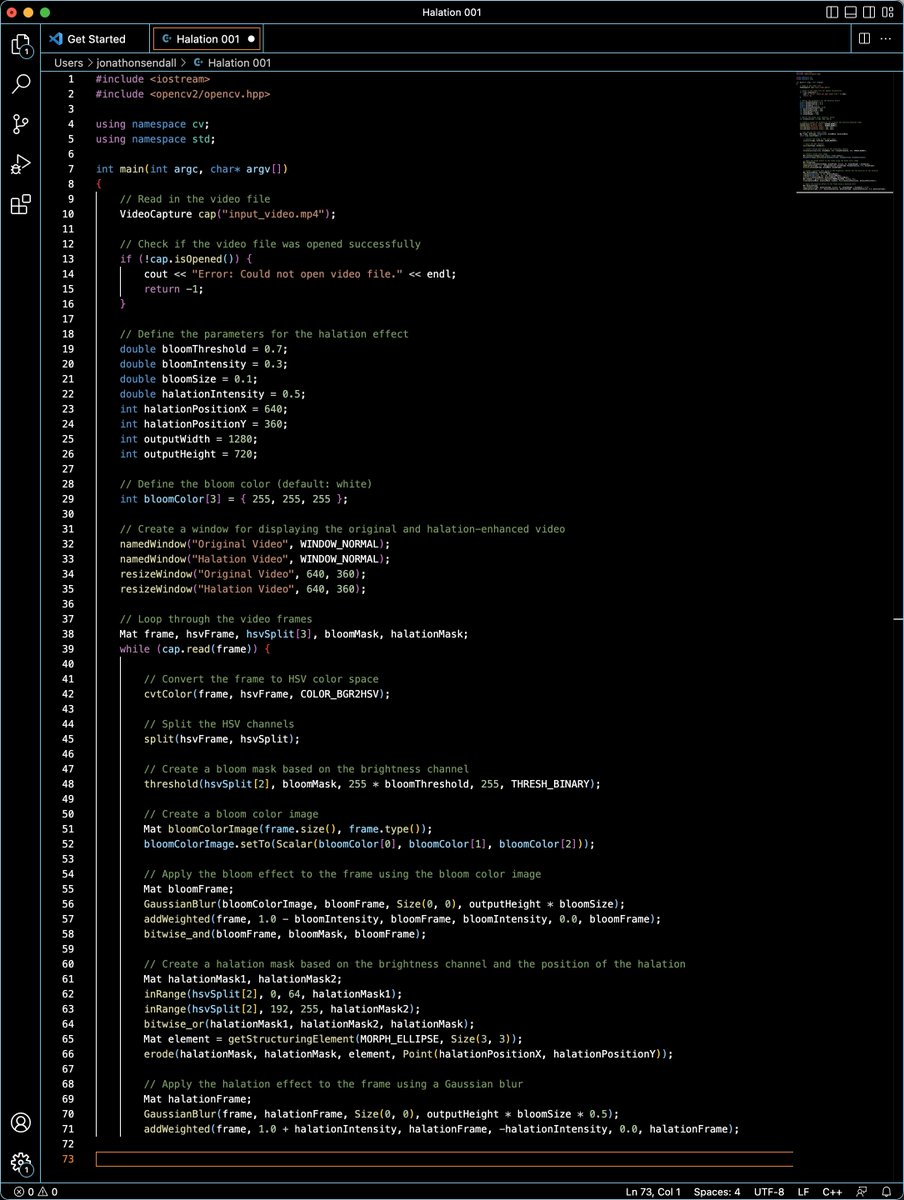Viewport: 904px width, 1200px height.
Task: Open the Manage gear icon
Action: [x=20, y=1163]
